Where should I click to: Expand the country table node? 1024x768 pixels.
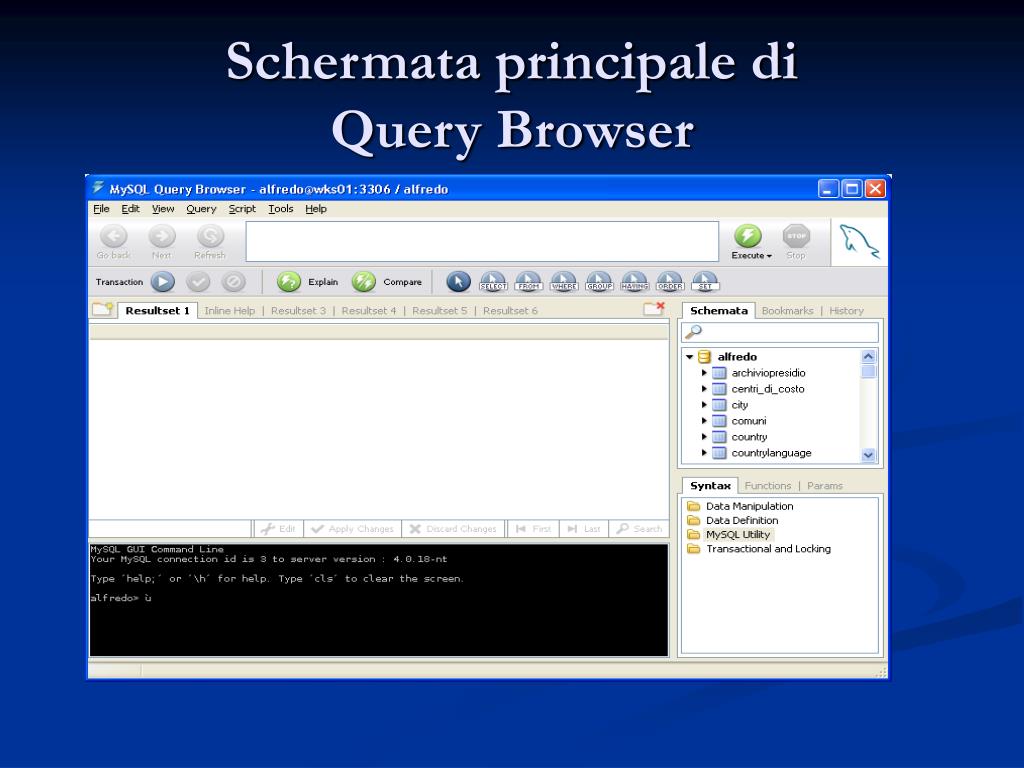pyautogui.click(x=704, y=437)
